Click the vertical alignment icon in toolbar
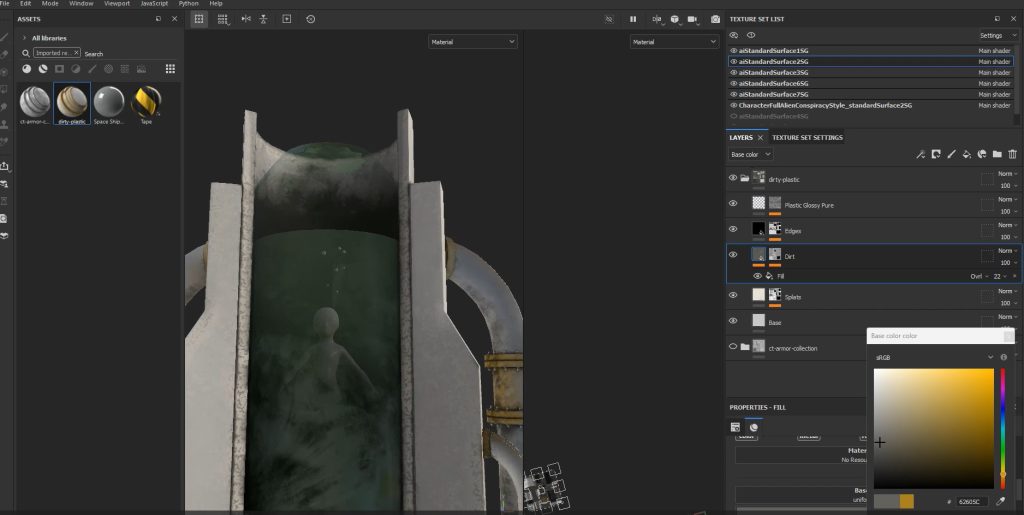Viewport: 1024px width, 515px height. (x=263, y=19)
